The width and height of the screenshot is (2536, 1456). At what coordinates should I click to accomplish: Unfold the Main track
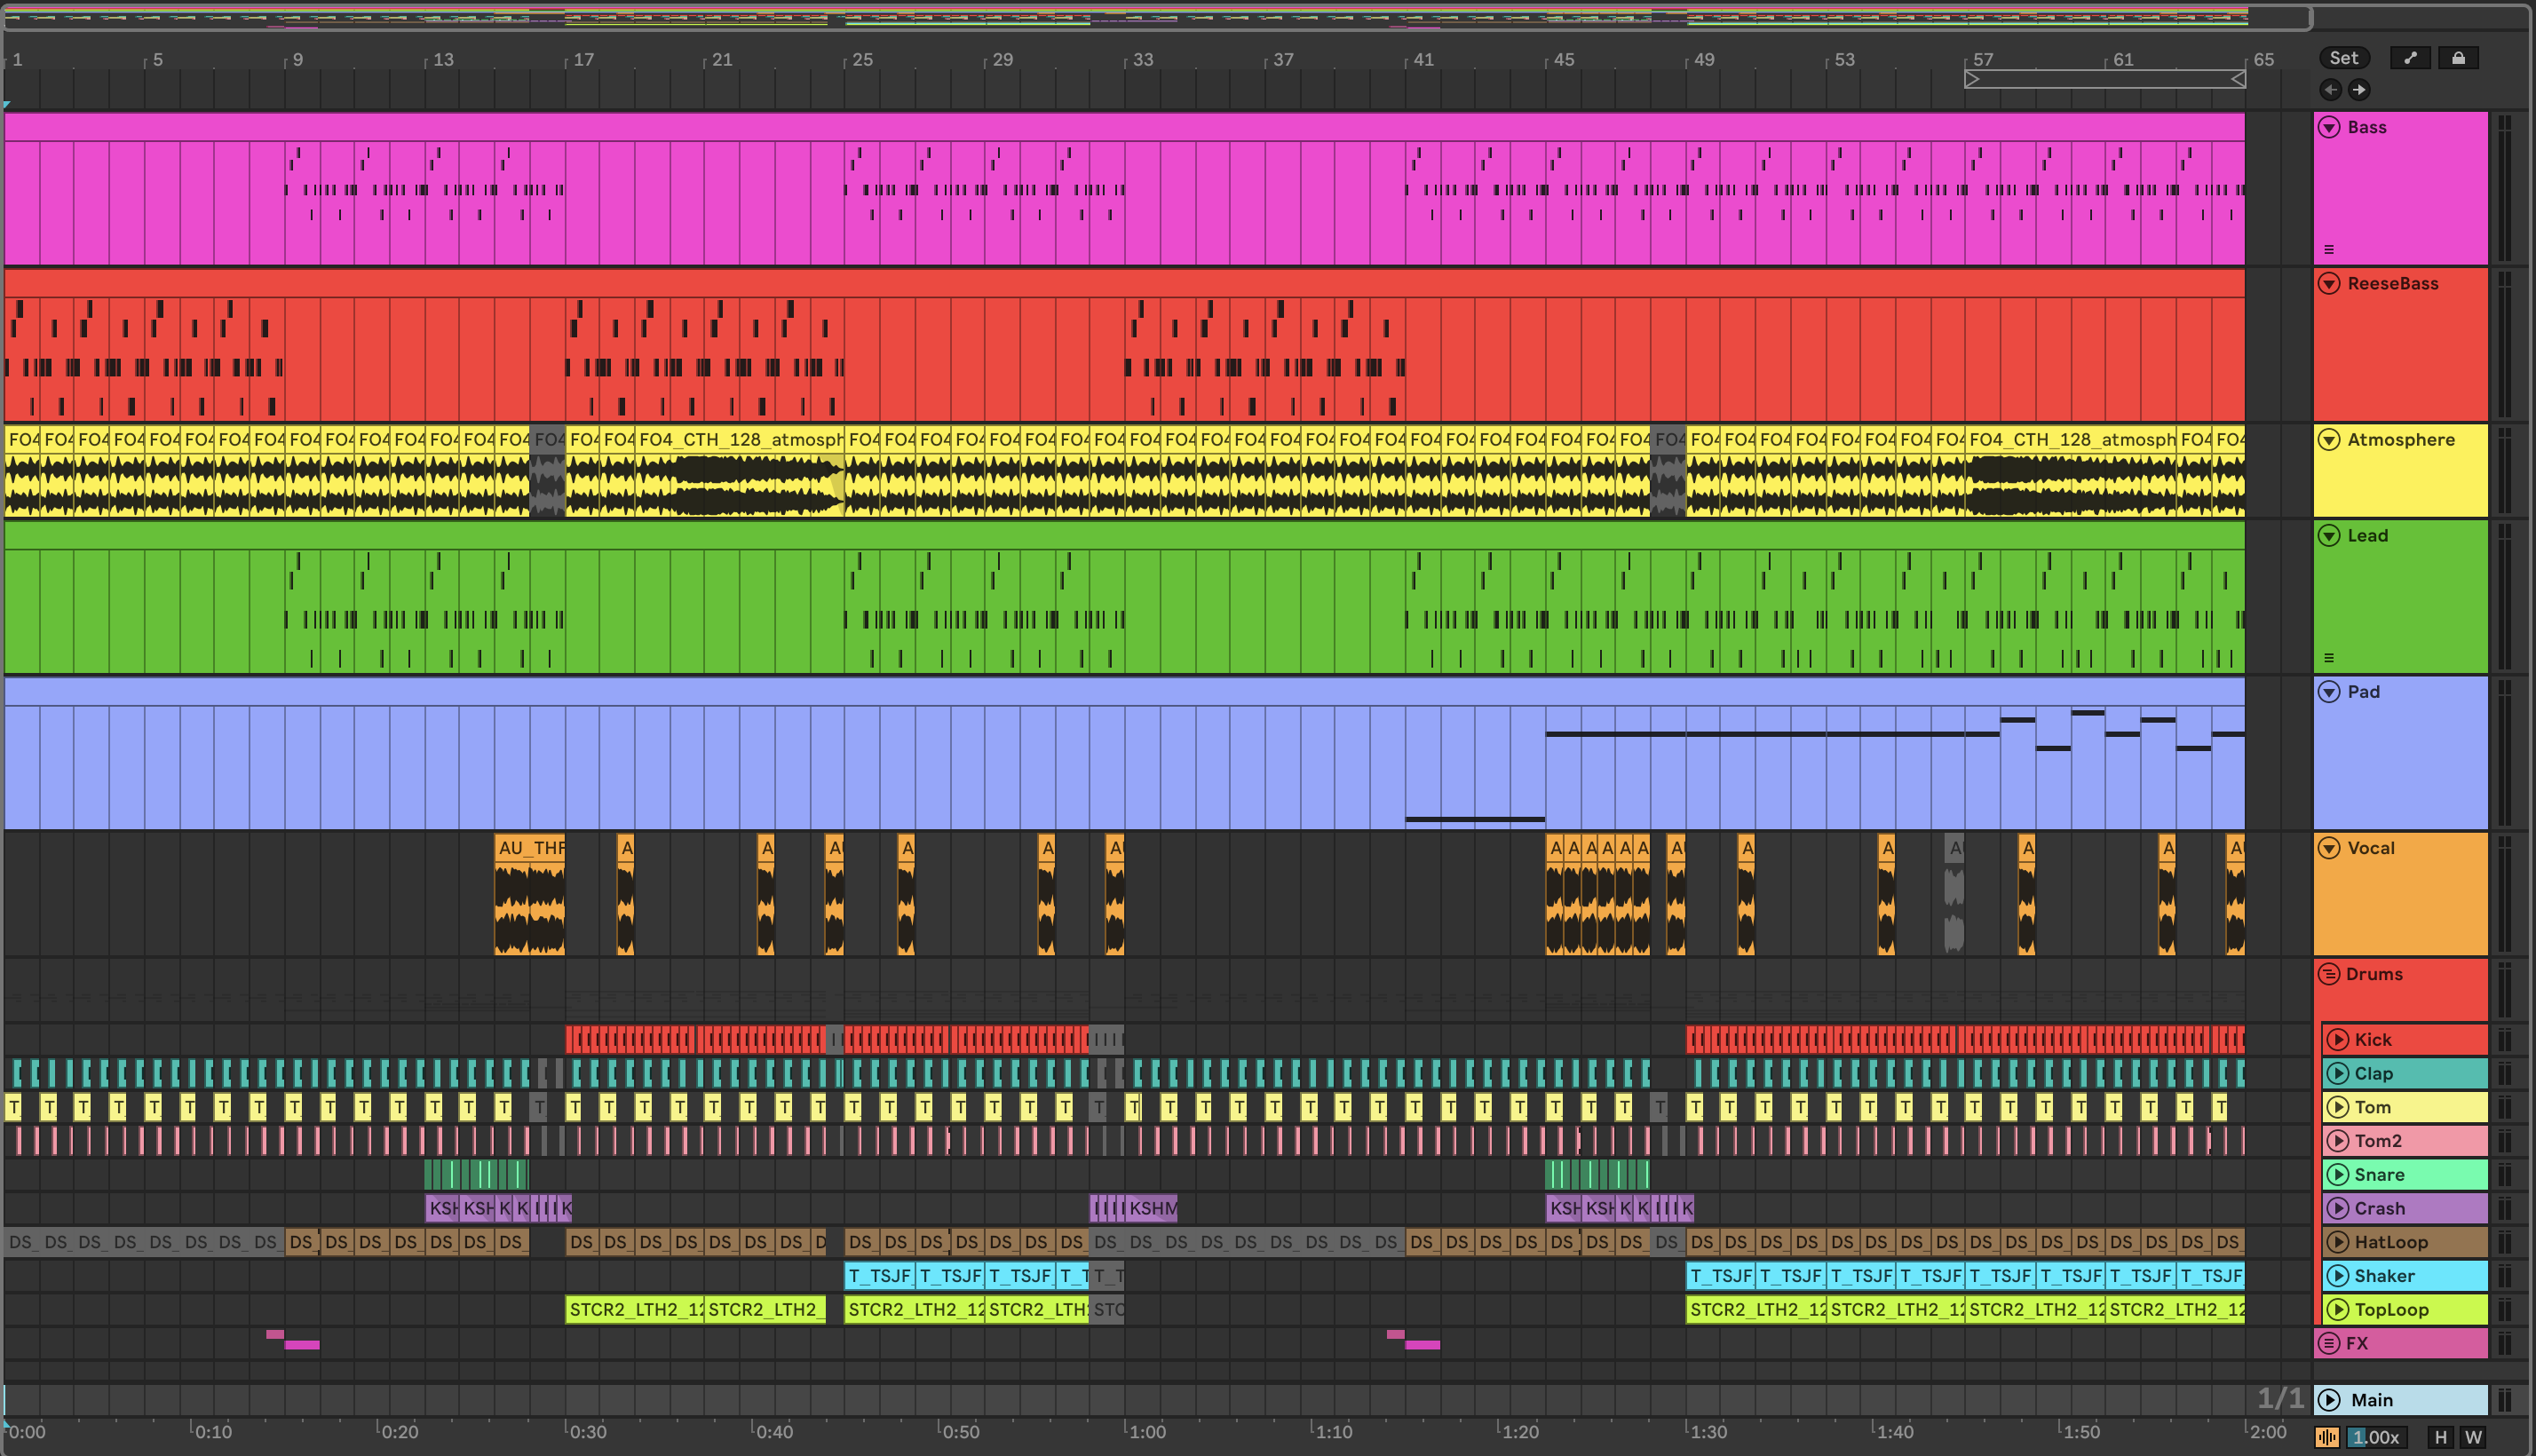(x=2330, y=1400)
